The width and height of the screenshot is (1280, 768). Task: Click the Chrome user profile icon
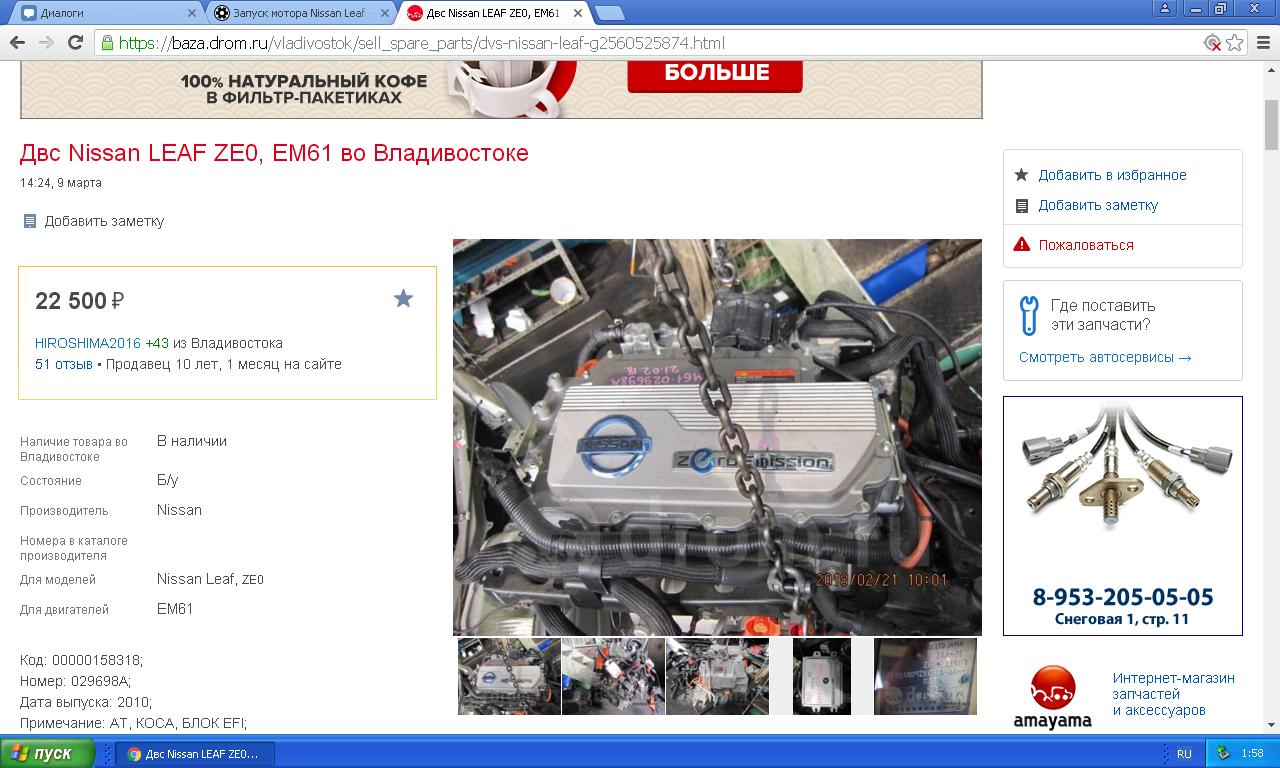(x=1165, y=8)
